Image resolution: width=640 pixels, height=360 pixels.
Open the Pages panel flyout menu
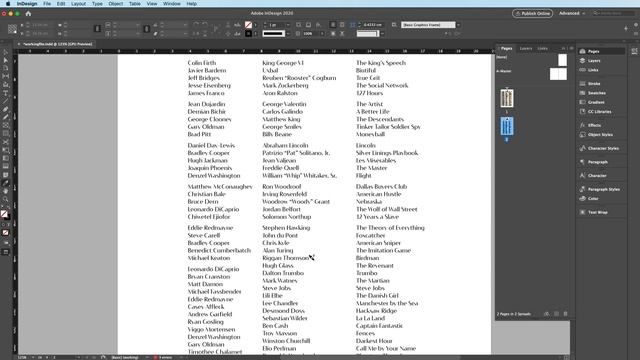[571, 48]
